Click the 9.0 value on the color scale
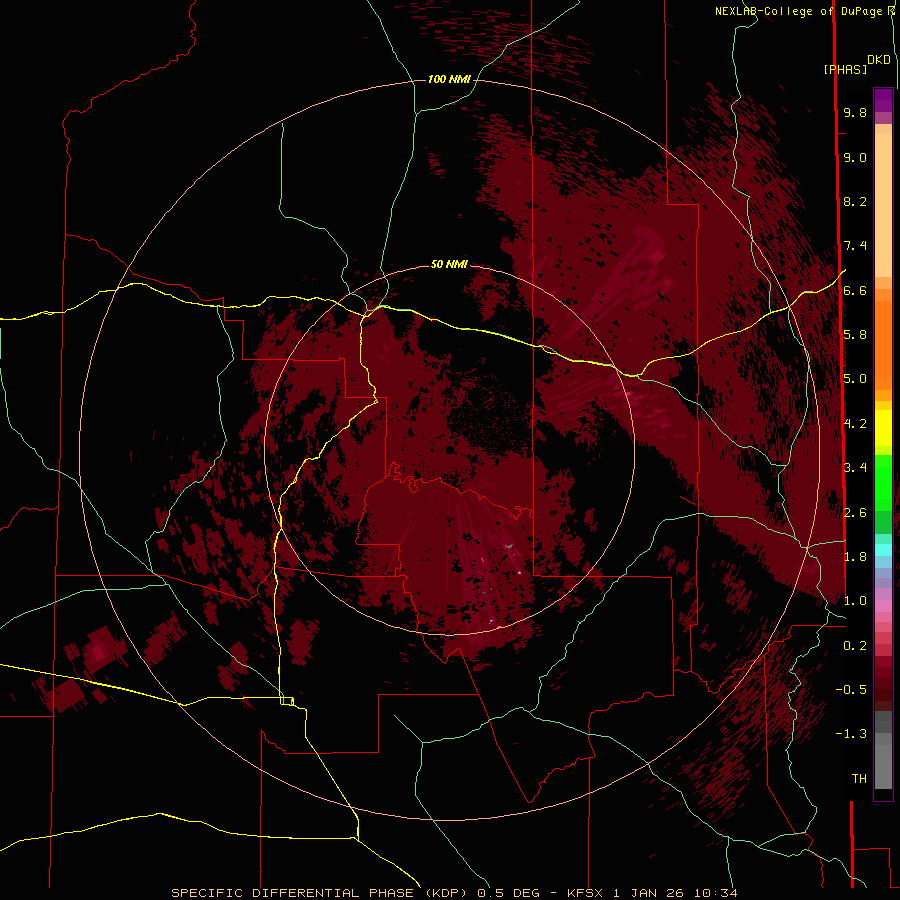This screenshot has width=900, height=900. click(855, 157)
